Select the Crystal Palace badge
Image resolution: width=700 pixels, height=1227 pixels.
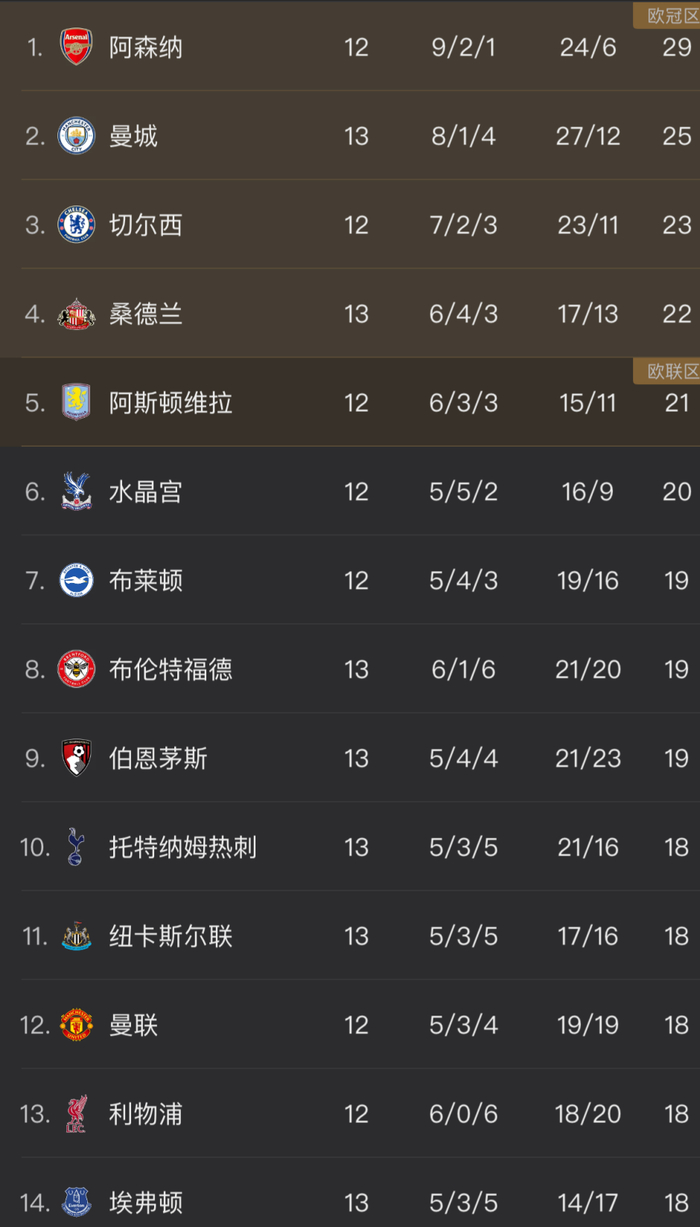point(74,492)
